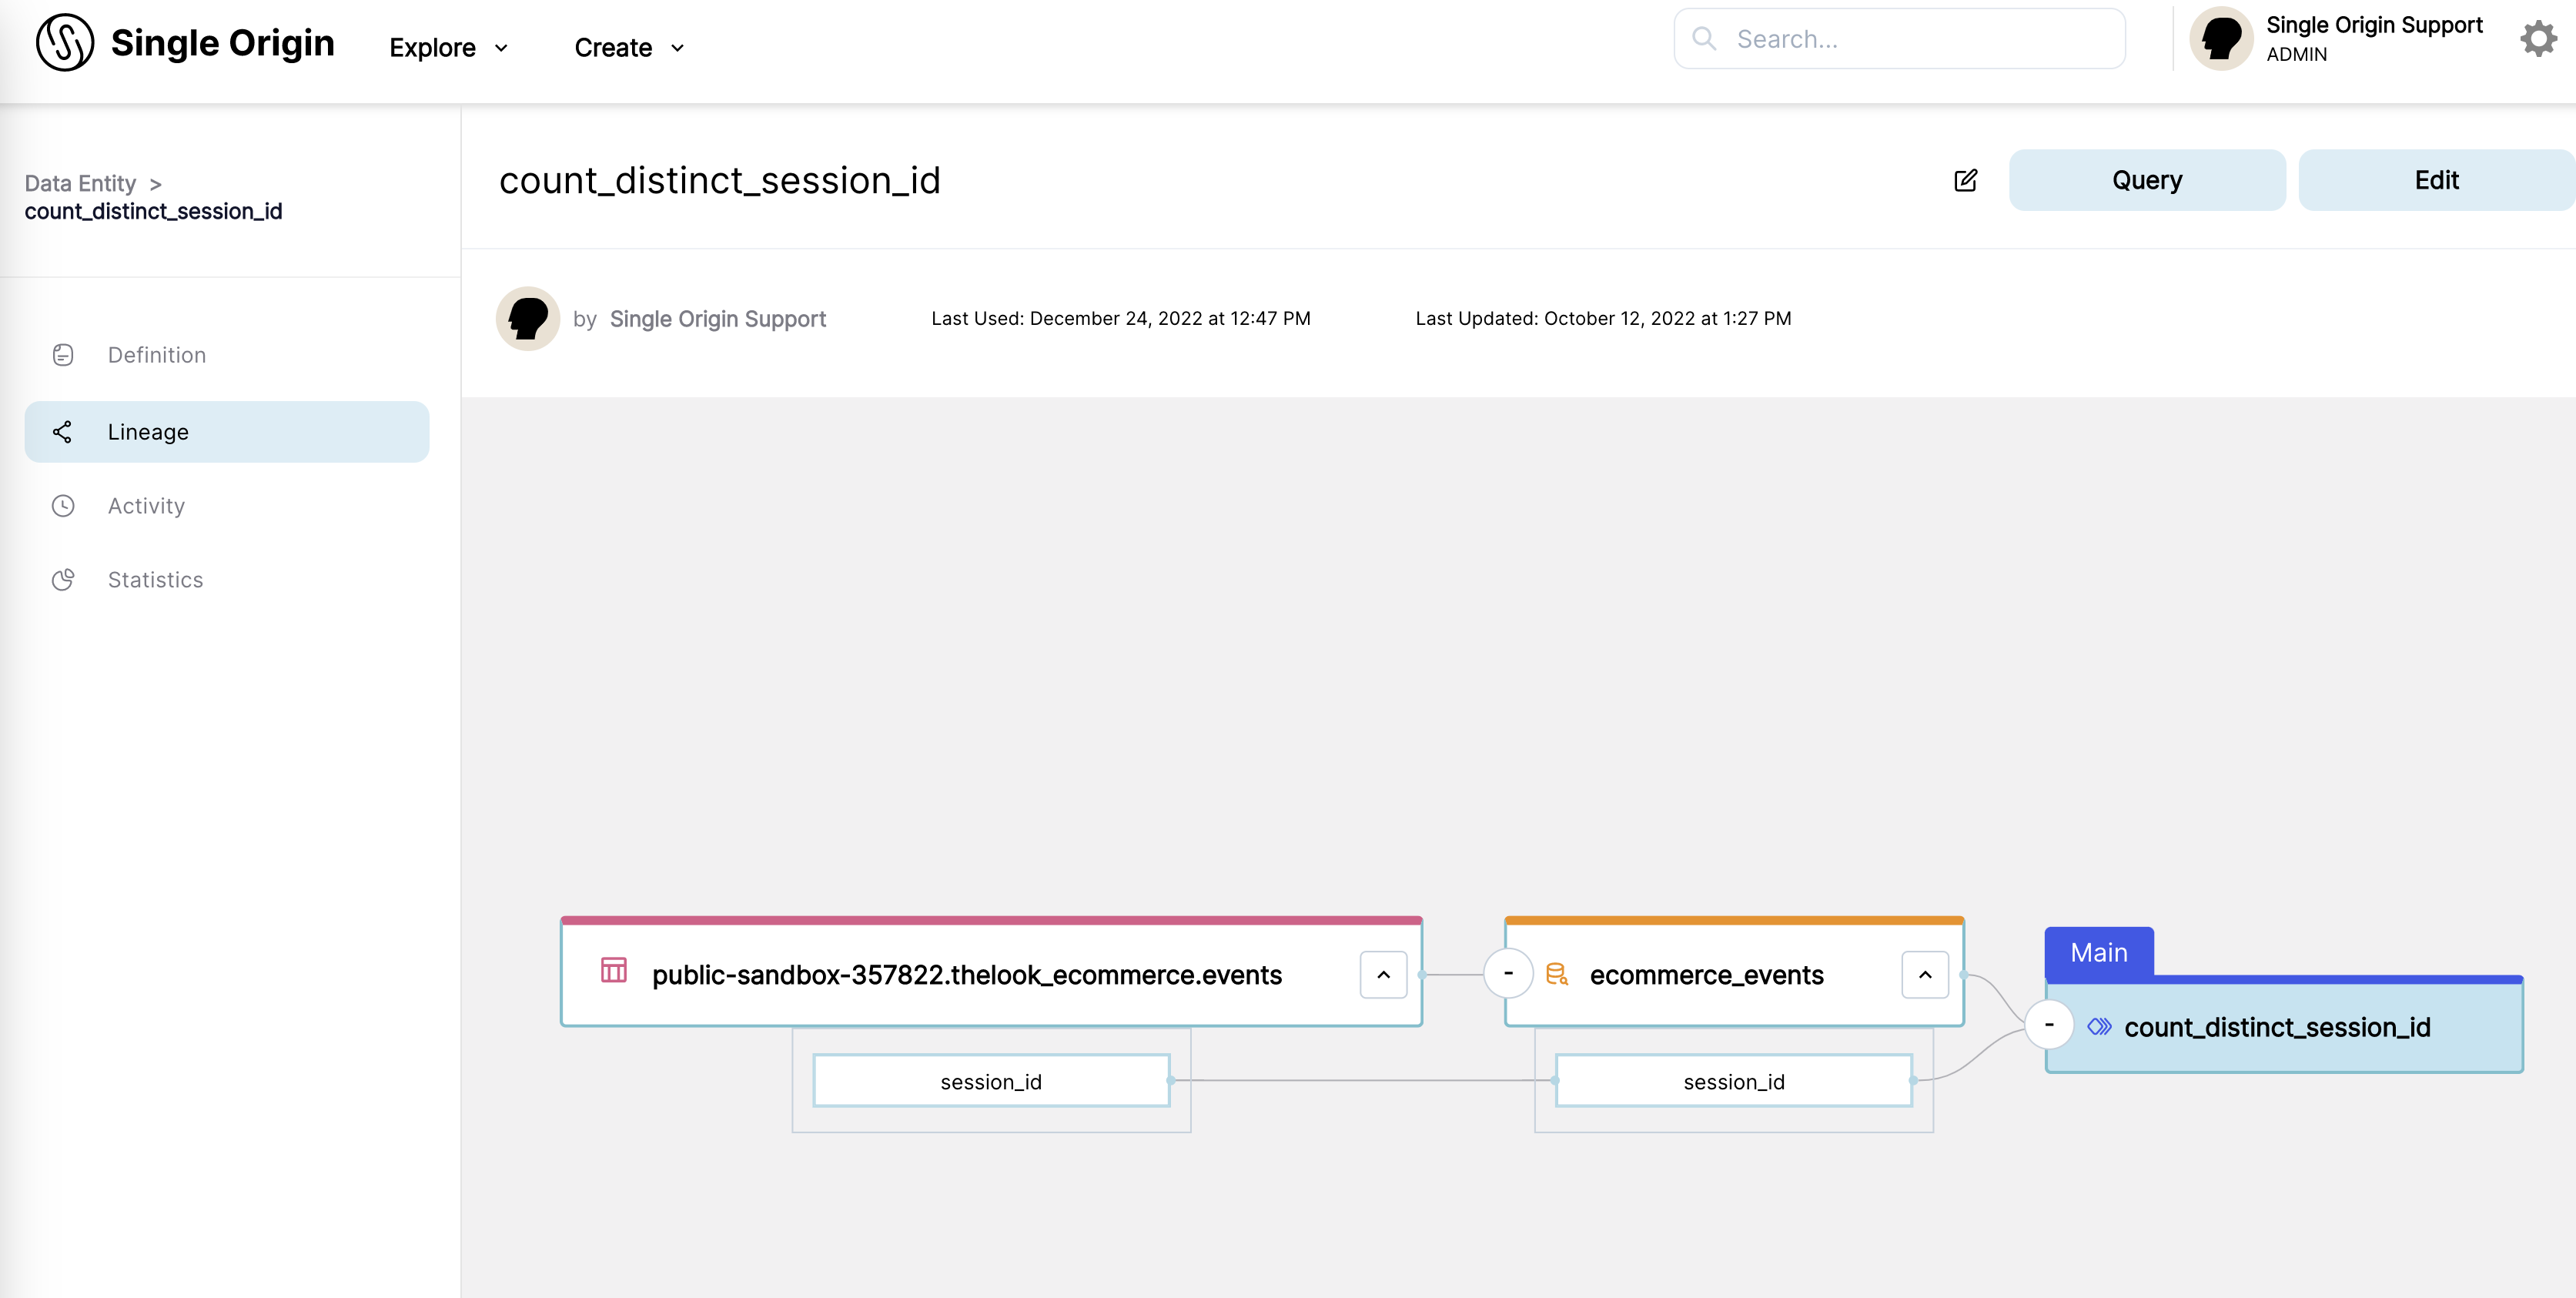The height and width of the screenshot is (1298, 2576).
Task: Click the author avatar next to byline
Action: click(528, 318)
